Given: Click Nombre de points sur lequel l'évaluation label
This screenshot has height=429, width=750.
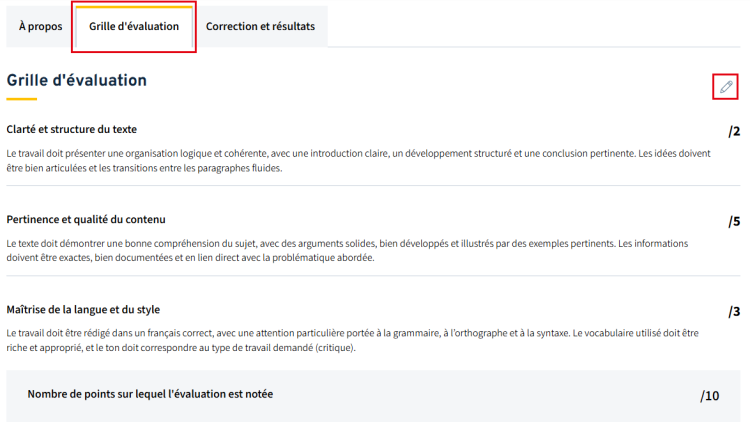Looking at the screenshot, I should point(150,394).
